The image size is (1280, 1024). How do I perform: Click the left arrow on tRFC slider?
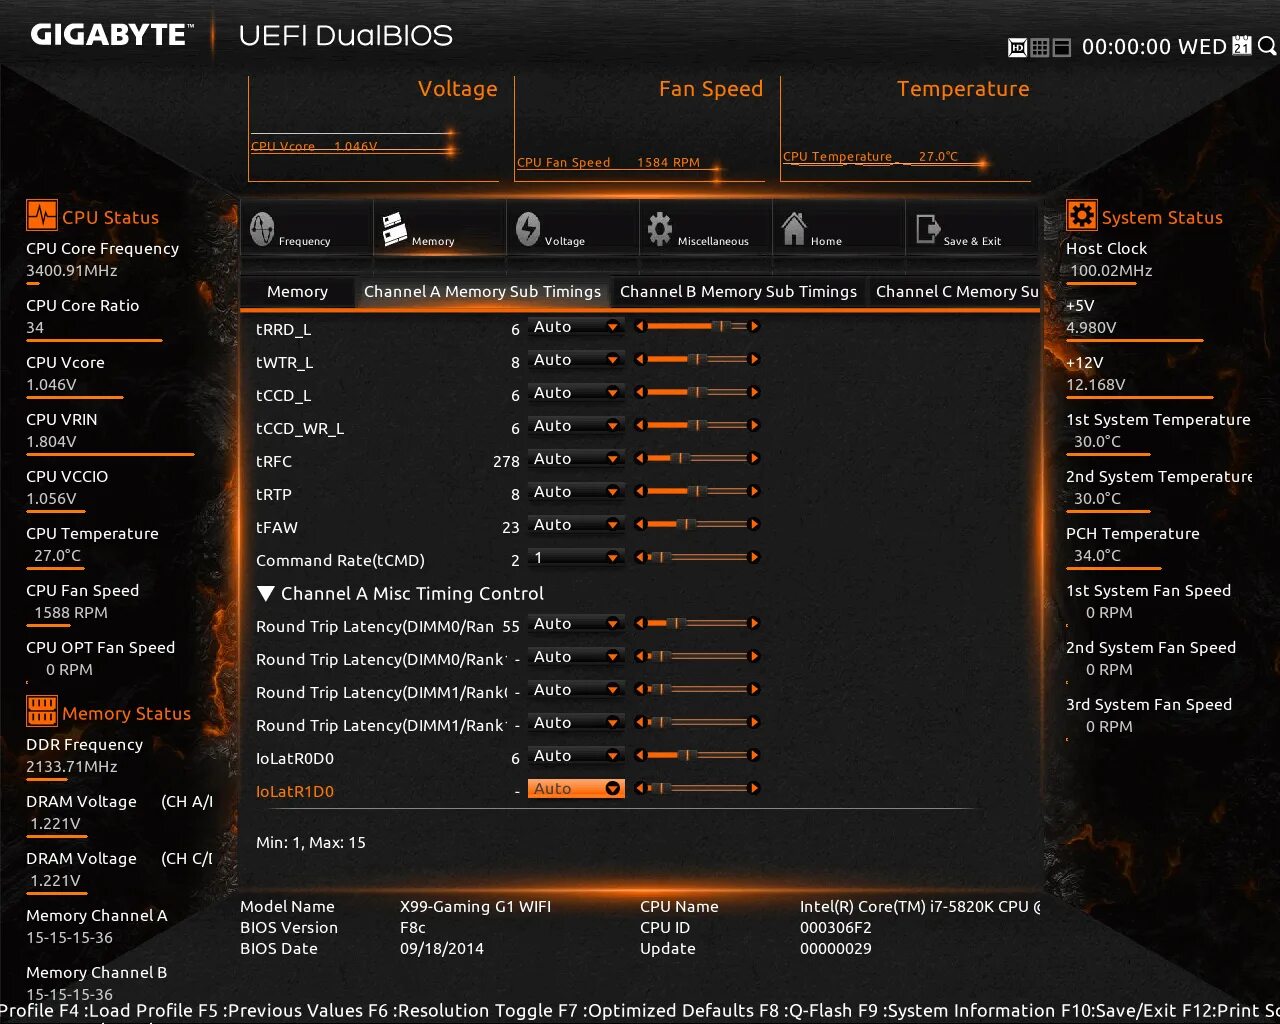(x=640, y=458)
